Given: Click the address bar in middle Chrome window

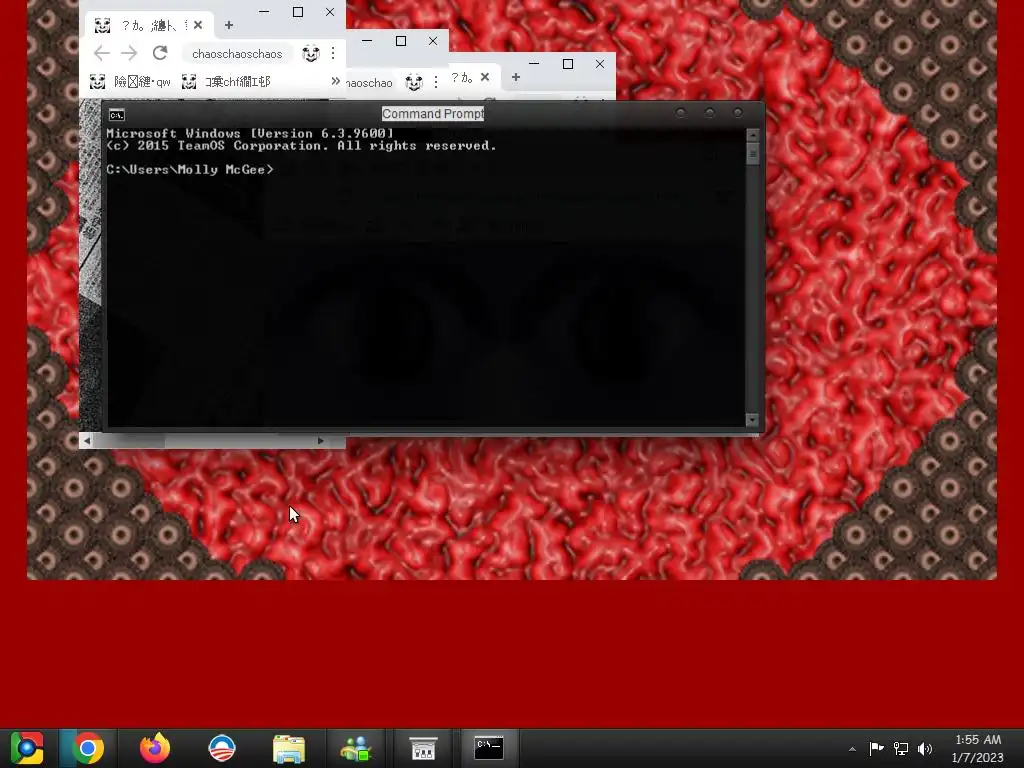Looking at the screenshot, I should [370, 83].
